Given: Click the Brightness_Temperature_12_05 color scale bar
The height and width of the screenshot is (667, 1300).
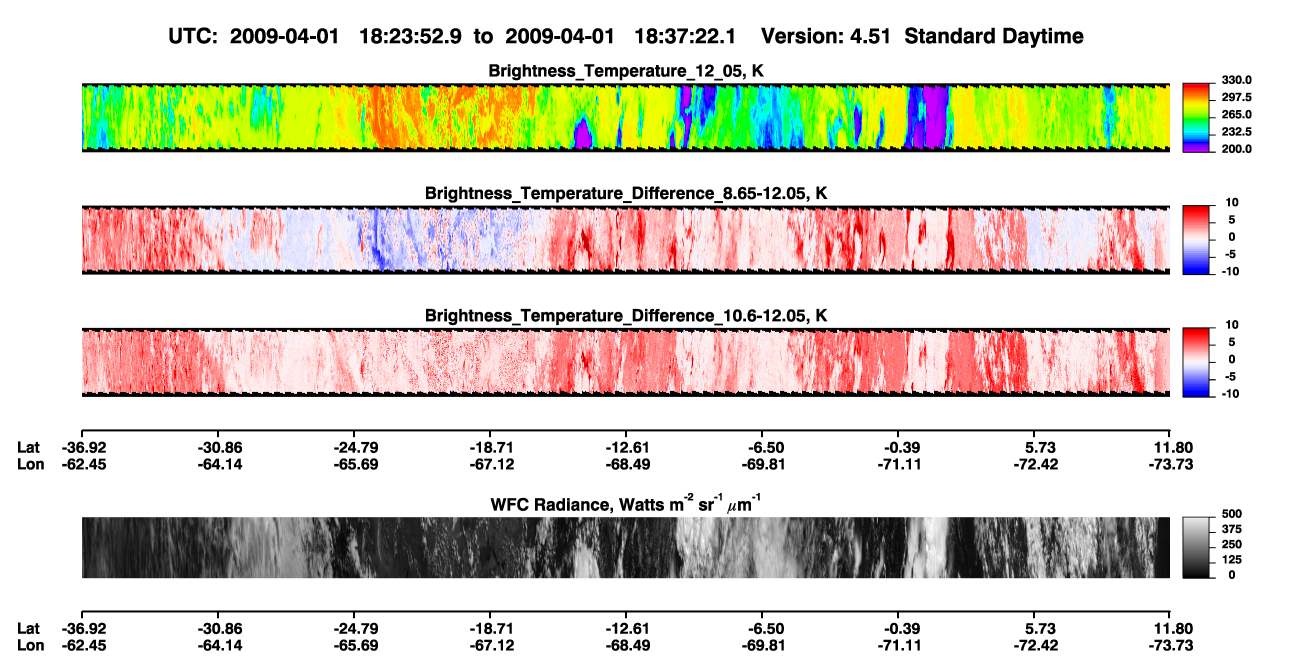Looking at the screenshot, I should click(1195, 116).
